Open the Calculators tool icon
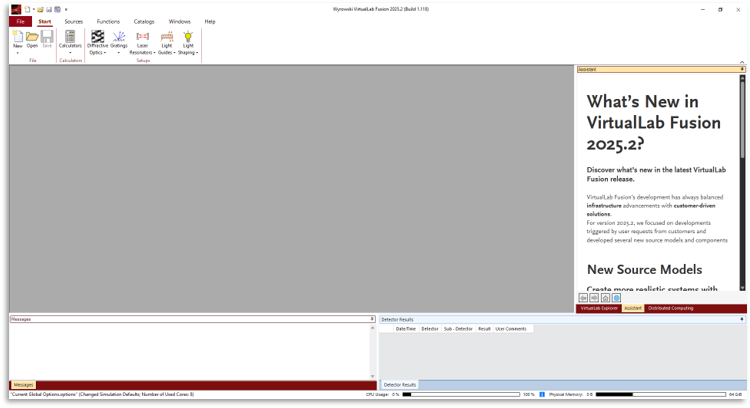Viewport: 750px width, 408px height. coord(70,37)
